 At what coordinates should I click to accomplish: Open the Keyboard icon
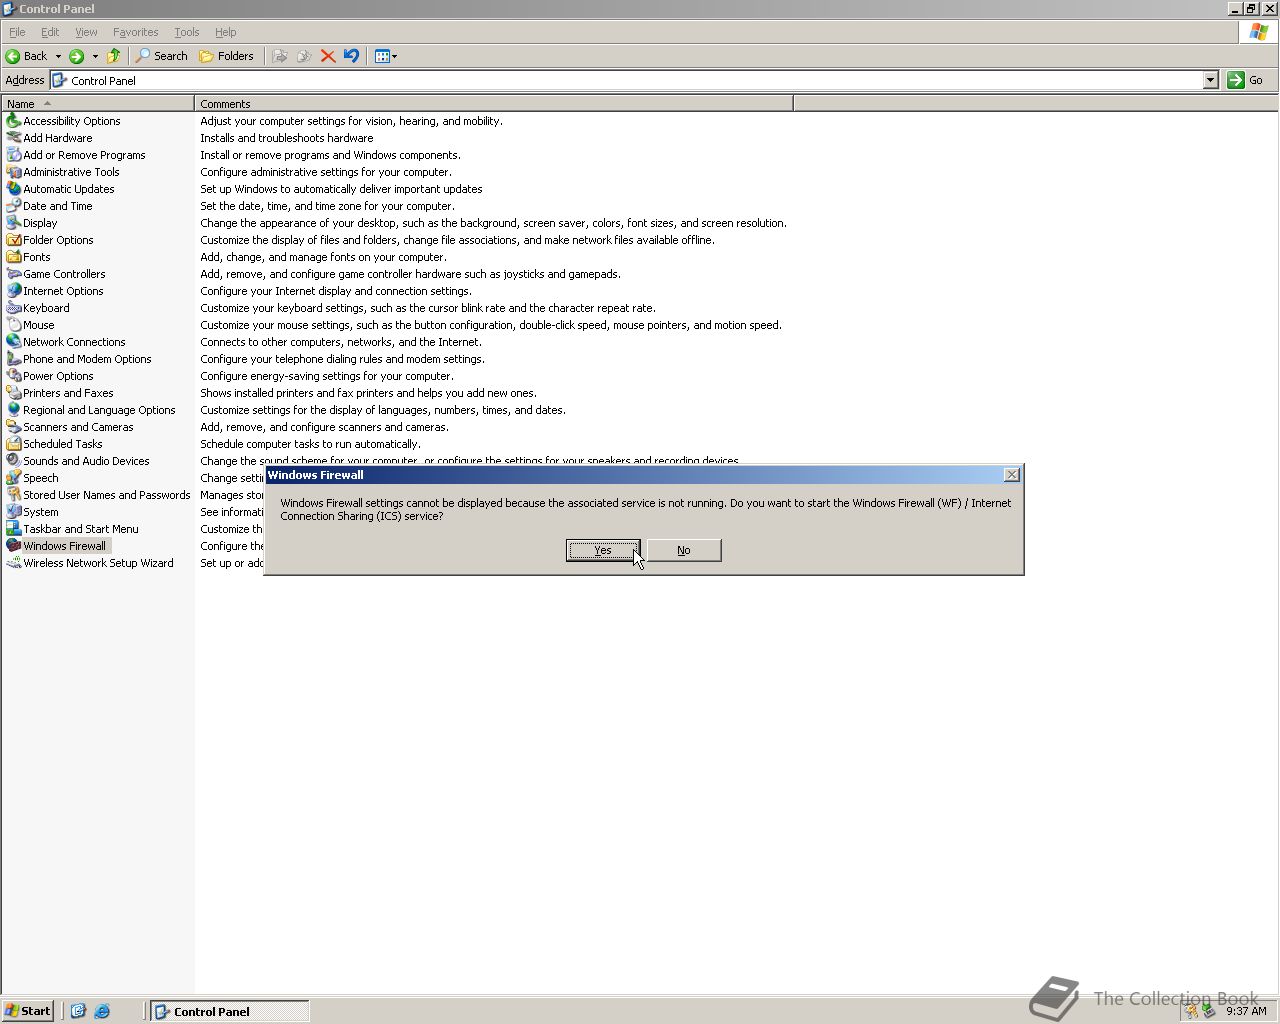pos(13,308)
